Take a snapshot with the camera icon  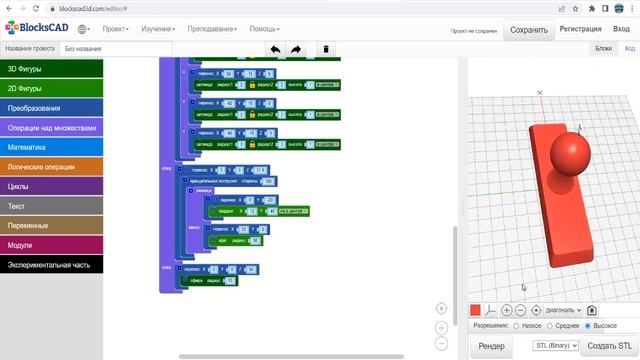(592, 311)
